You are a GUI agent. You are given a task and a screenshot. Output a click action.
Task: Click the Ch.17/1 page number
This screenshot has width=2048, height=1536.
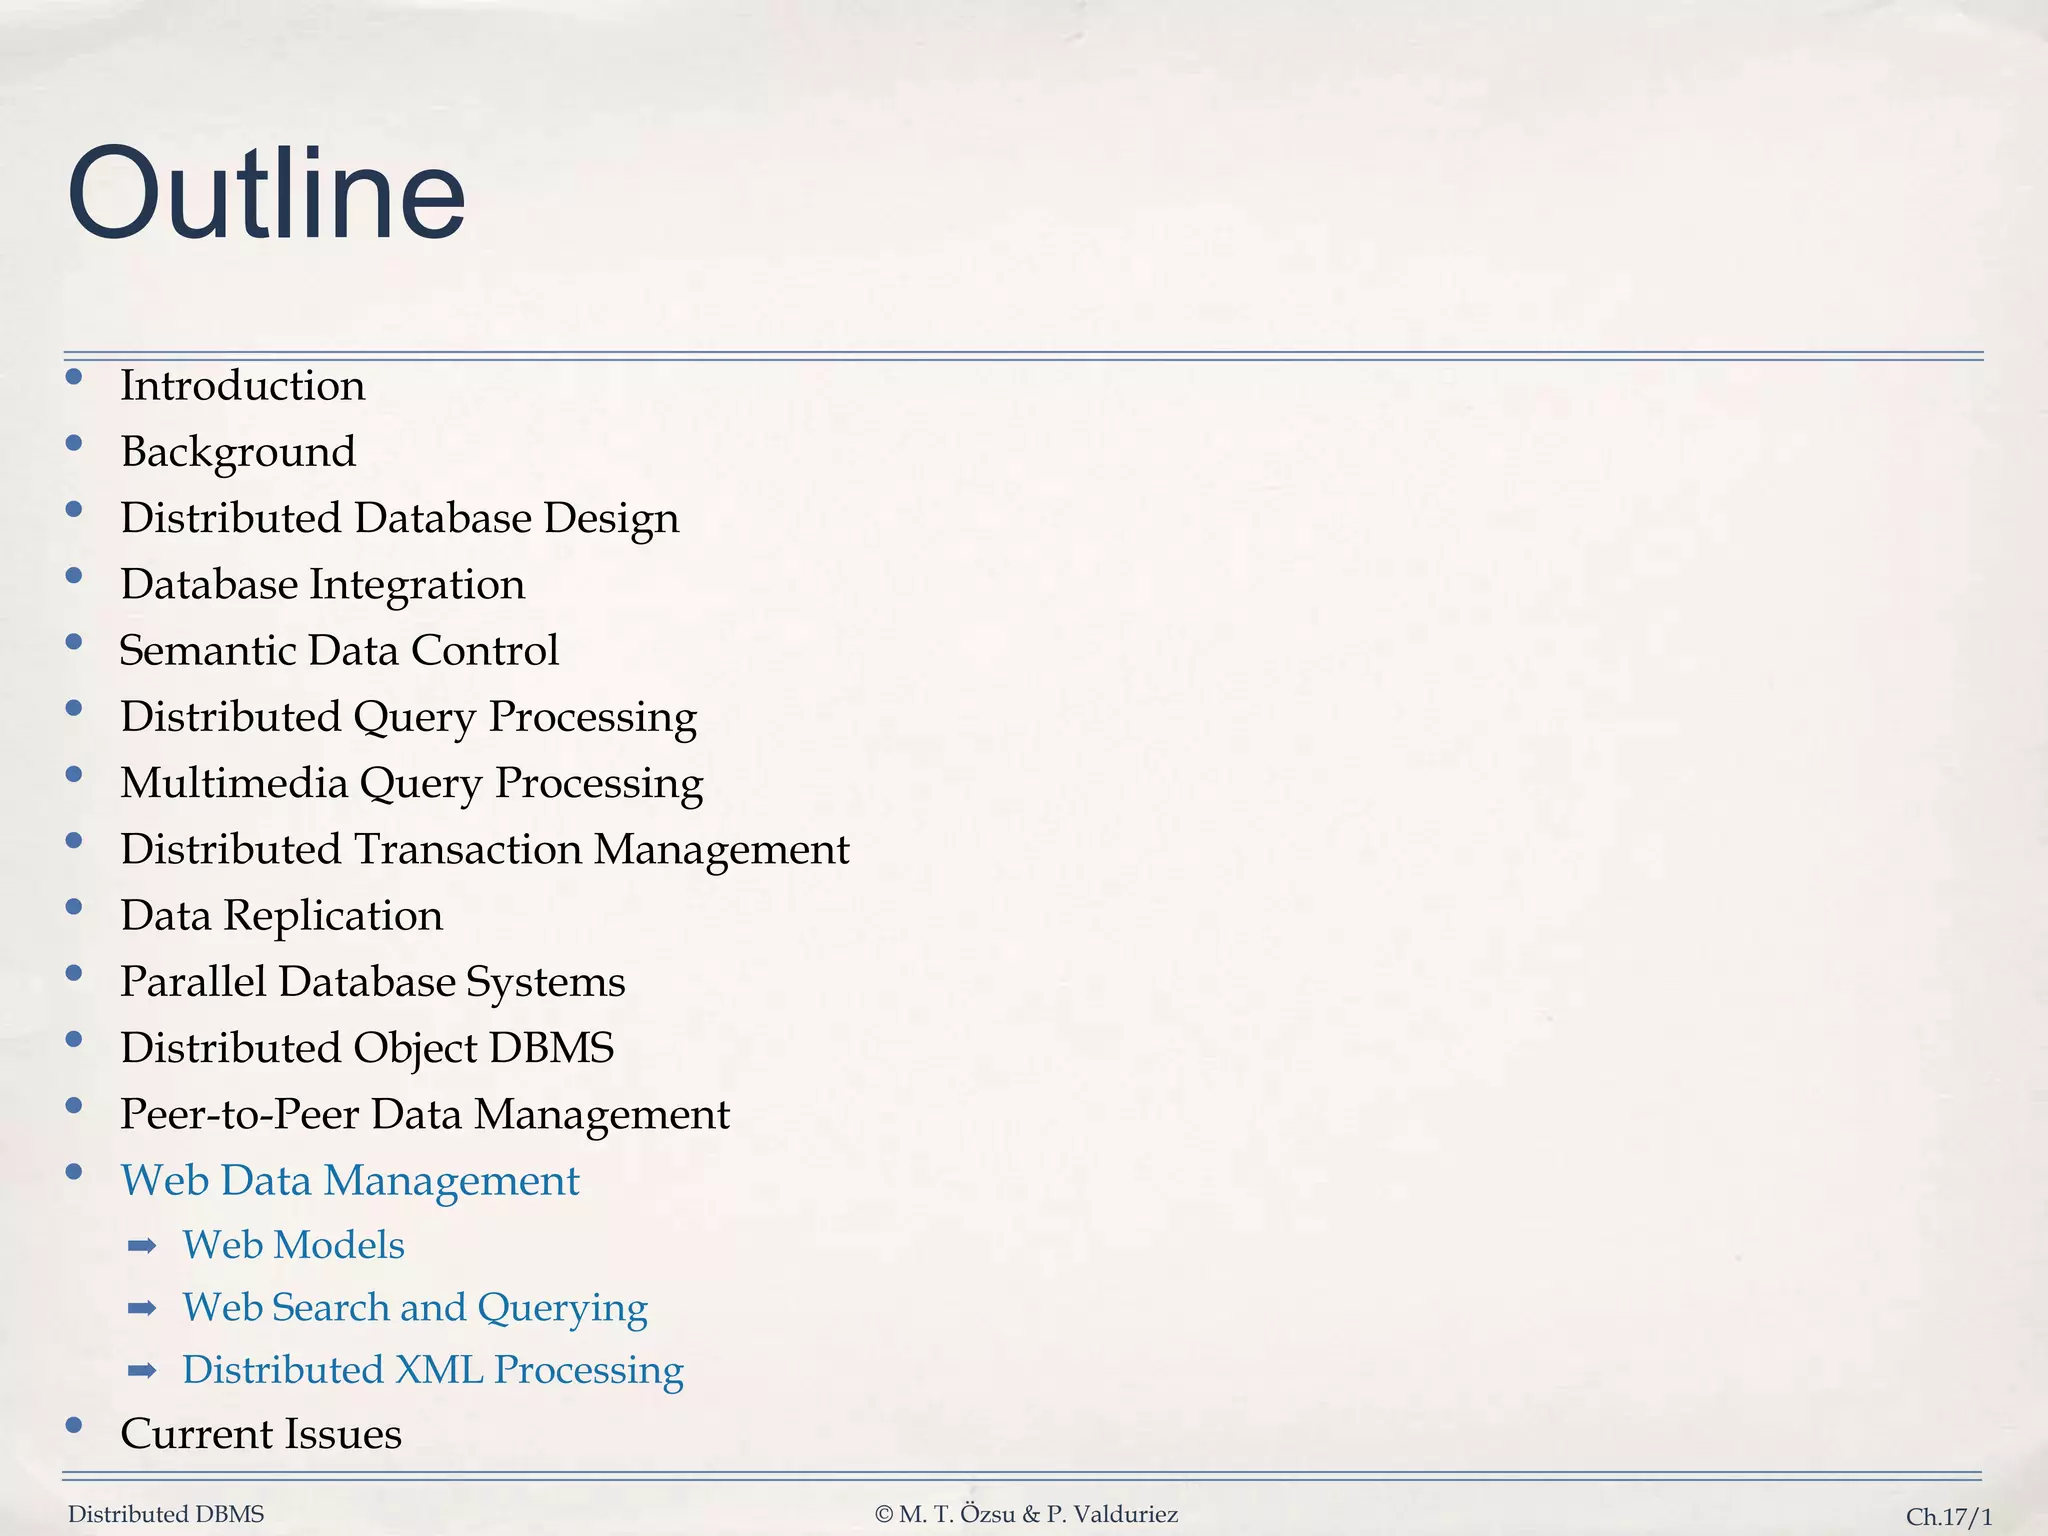click(1948, 1517)
